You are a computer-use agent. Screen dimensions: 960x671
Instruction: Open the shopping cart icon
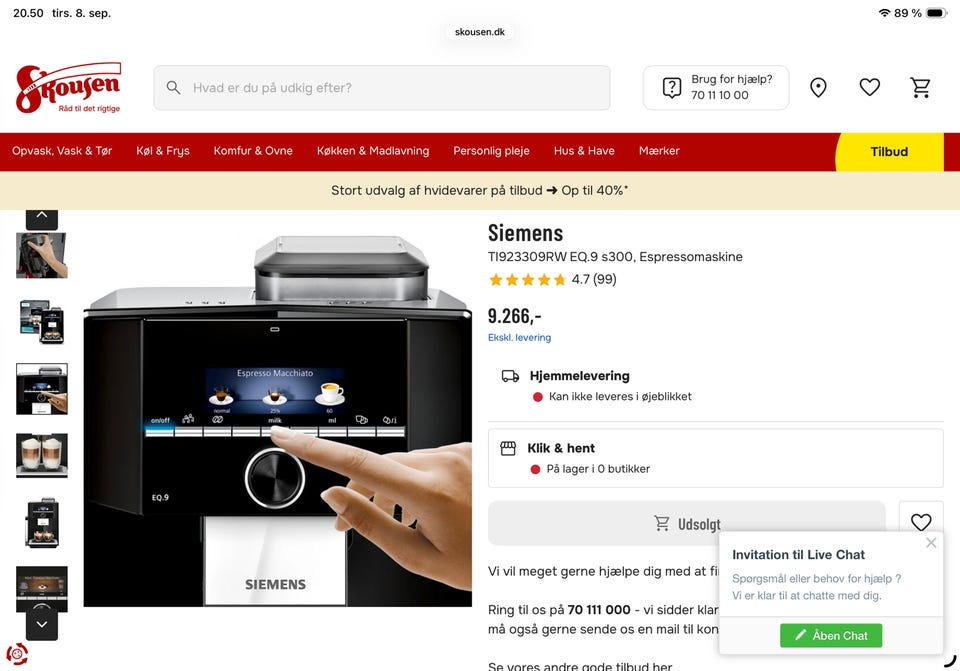click(920, 88)
